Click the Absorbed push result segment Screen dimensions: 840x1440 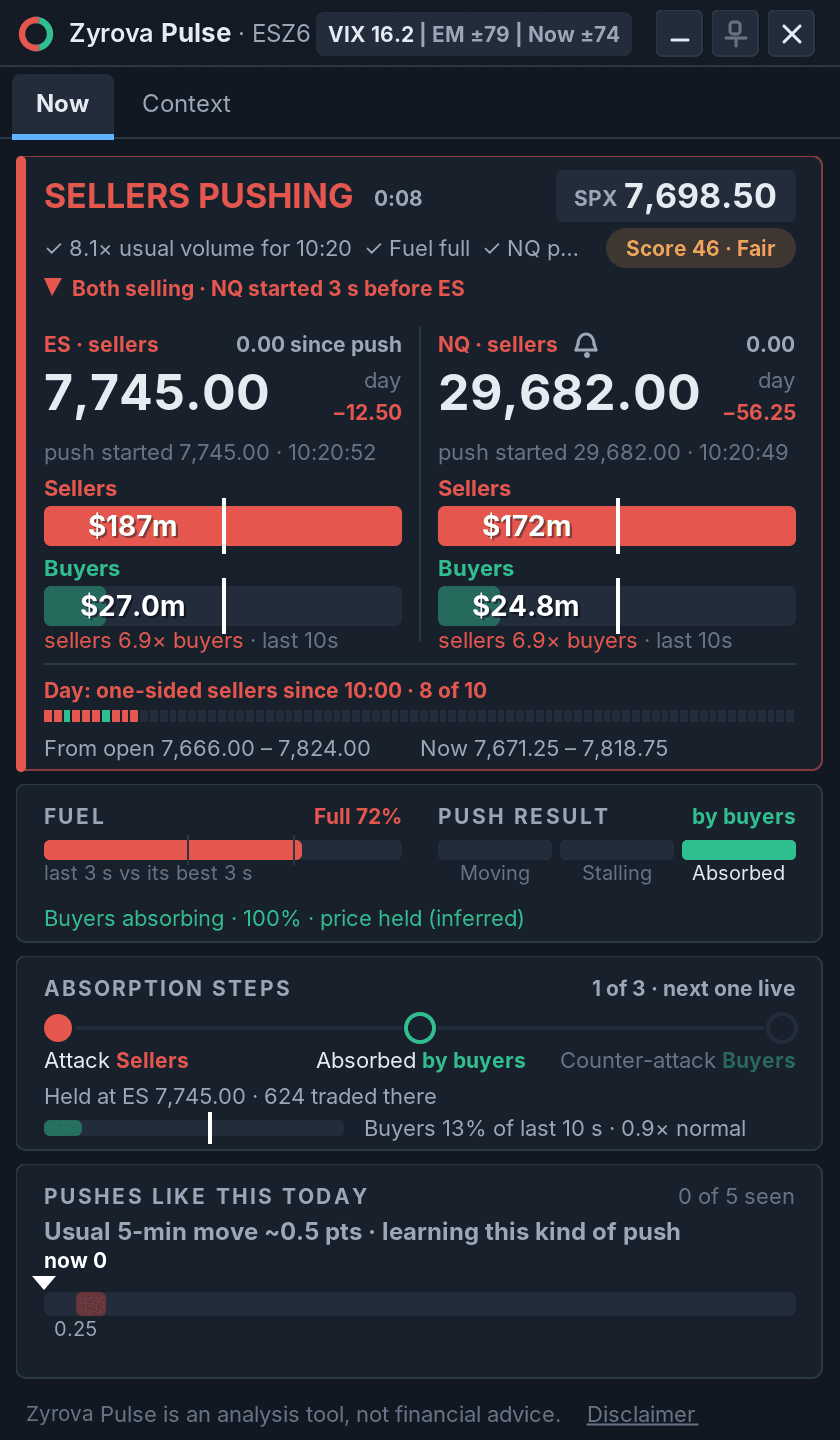[x=739, y=850]
